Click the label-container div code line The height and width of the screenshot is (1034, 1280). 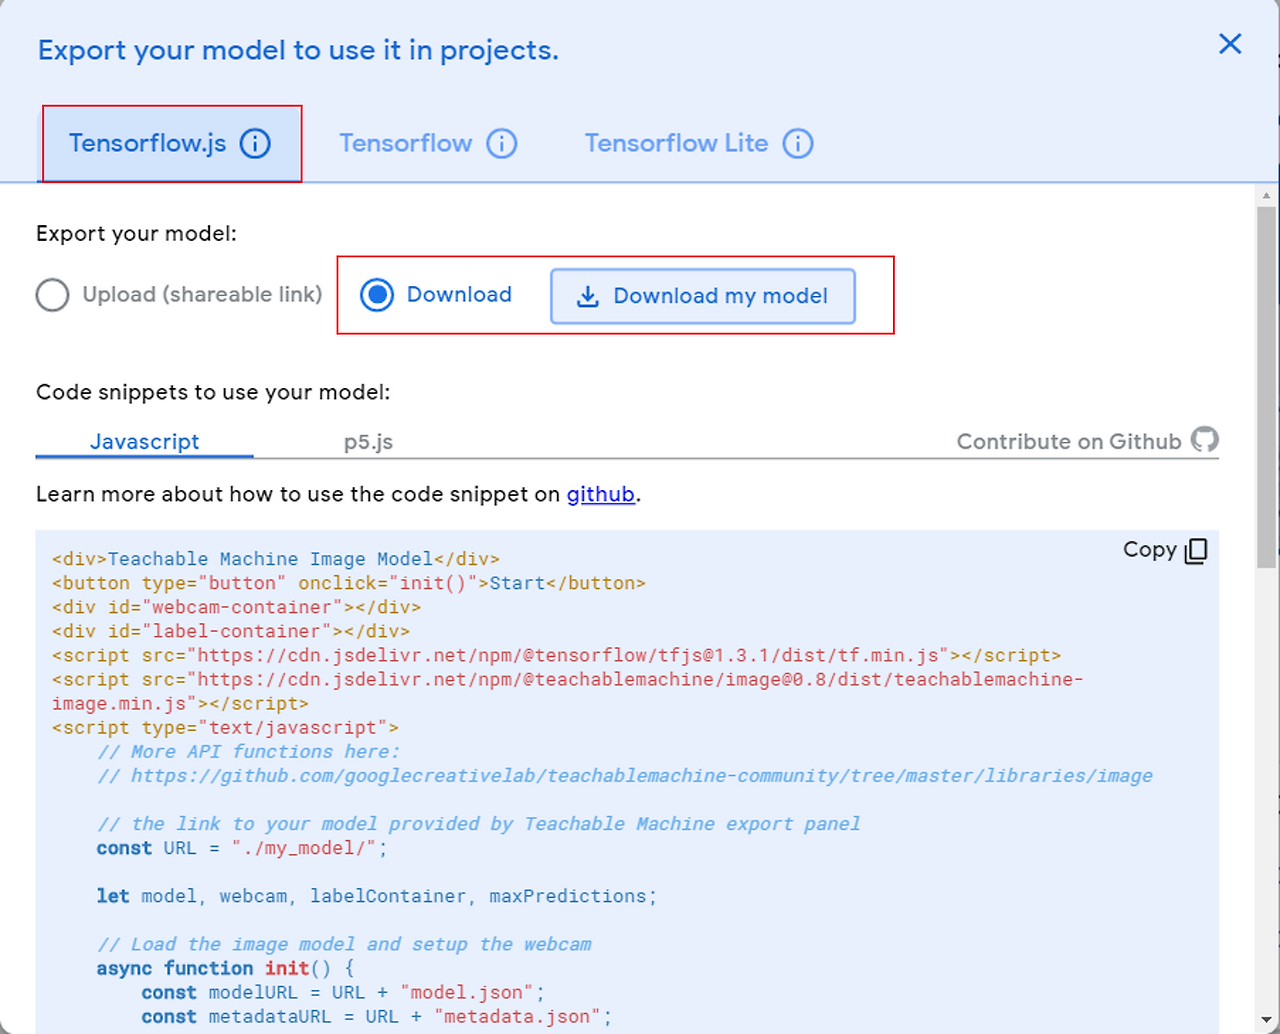[x=231, y=631]
